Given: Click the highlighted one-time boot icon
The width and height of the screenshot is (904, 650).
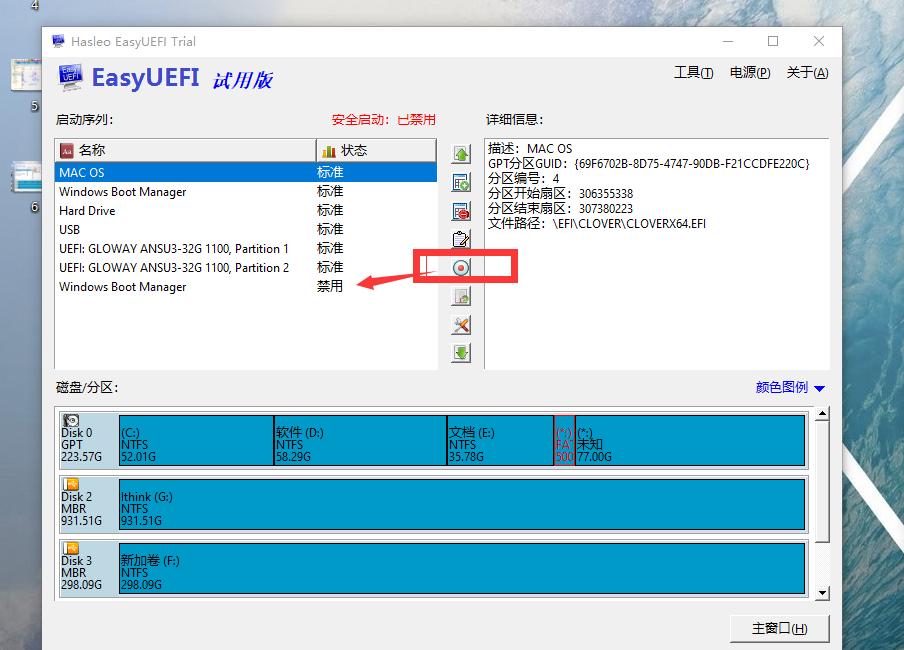Looking at the screenshot, I should coord(460,267).
